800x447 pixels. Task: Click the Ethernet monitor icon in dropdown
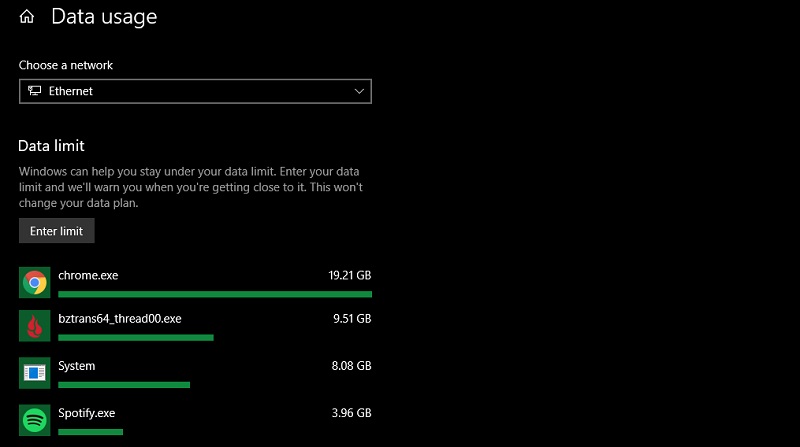[x=35, y=92]
